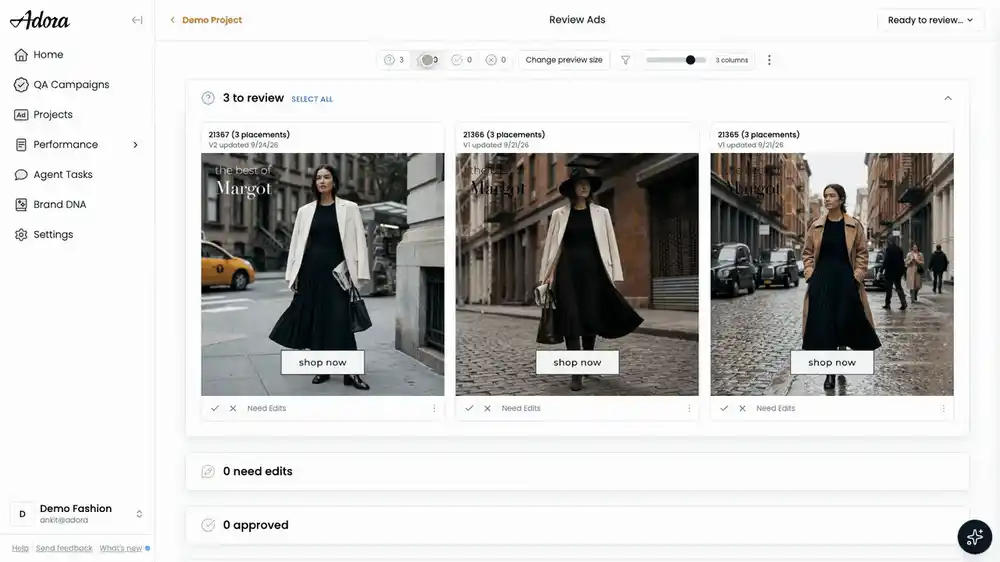
Task: Click the Brand DNA icon
Action: (x=21, y=205)
